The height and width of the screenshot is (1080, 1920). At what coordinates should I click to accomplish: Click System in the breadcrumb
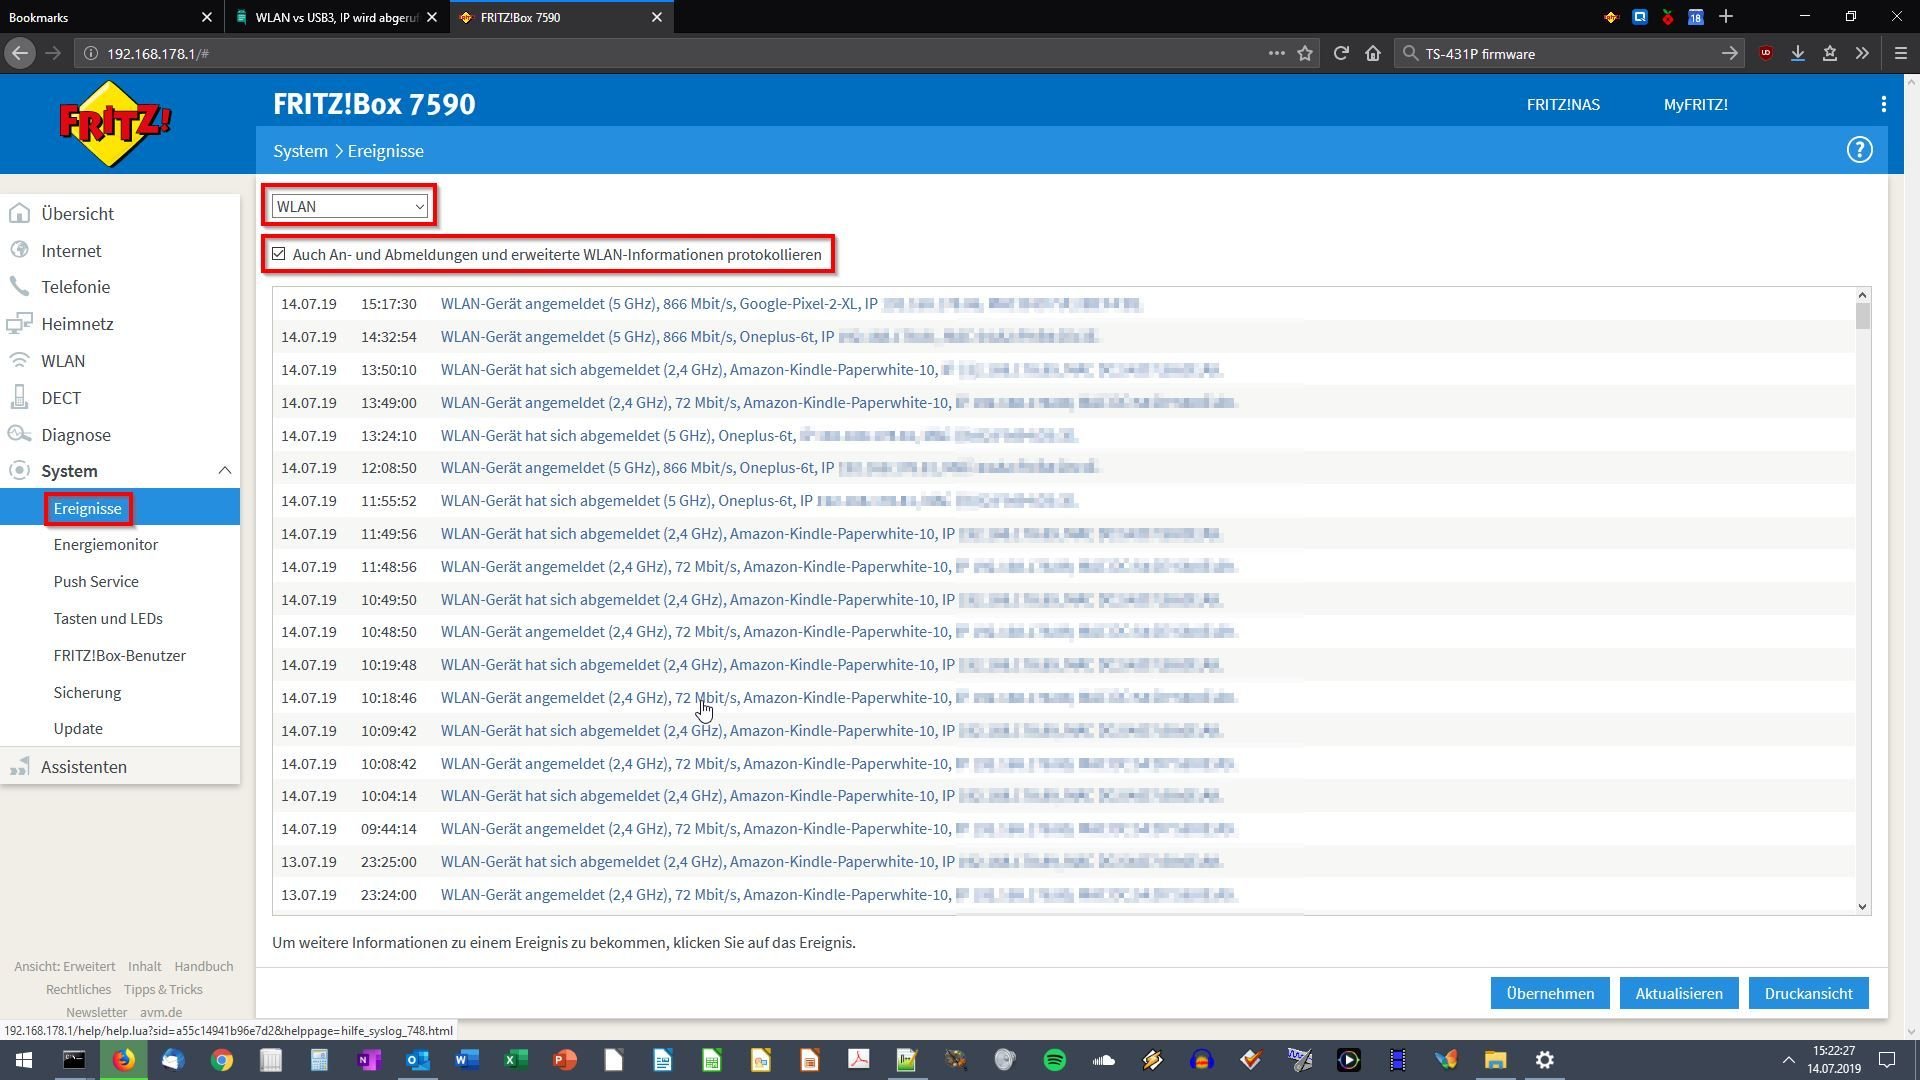pyautogui.click(x=300, y=151)
